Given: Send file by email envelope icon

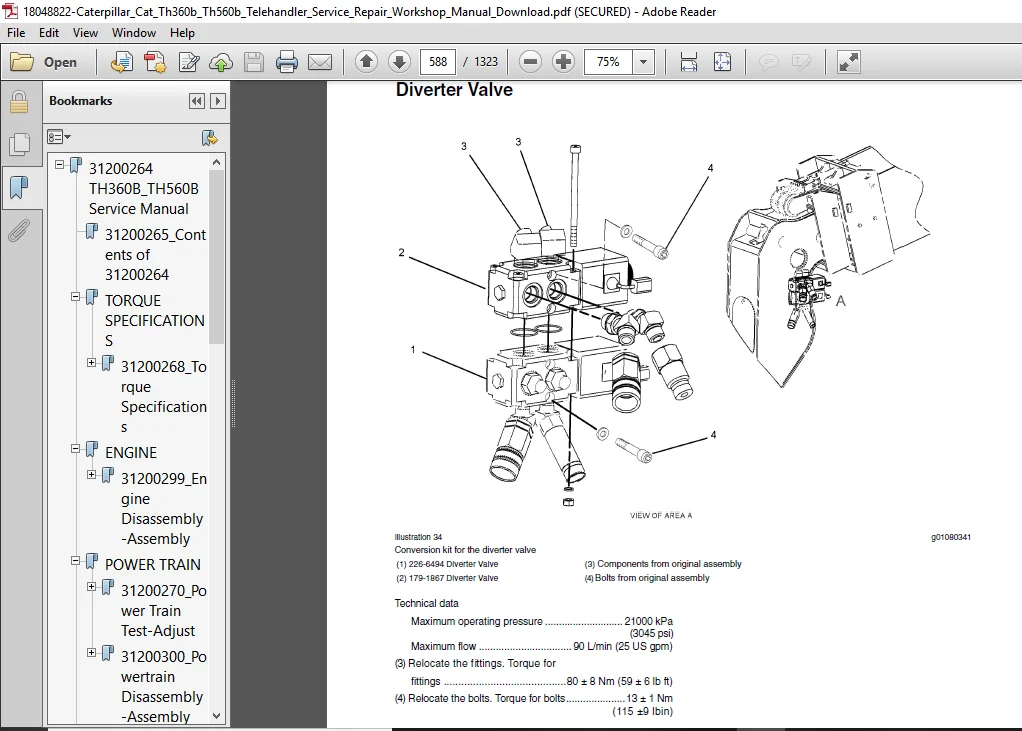Looking at the screenshot, I should click(x=319, y=62).
